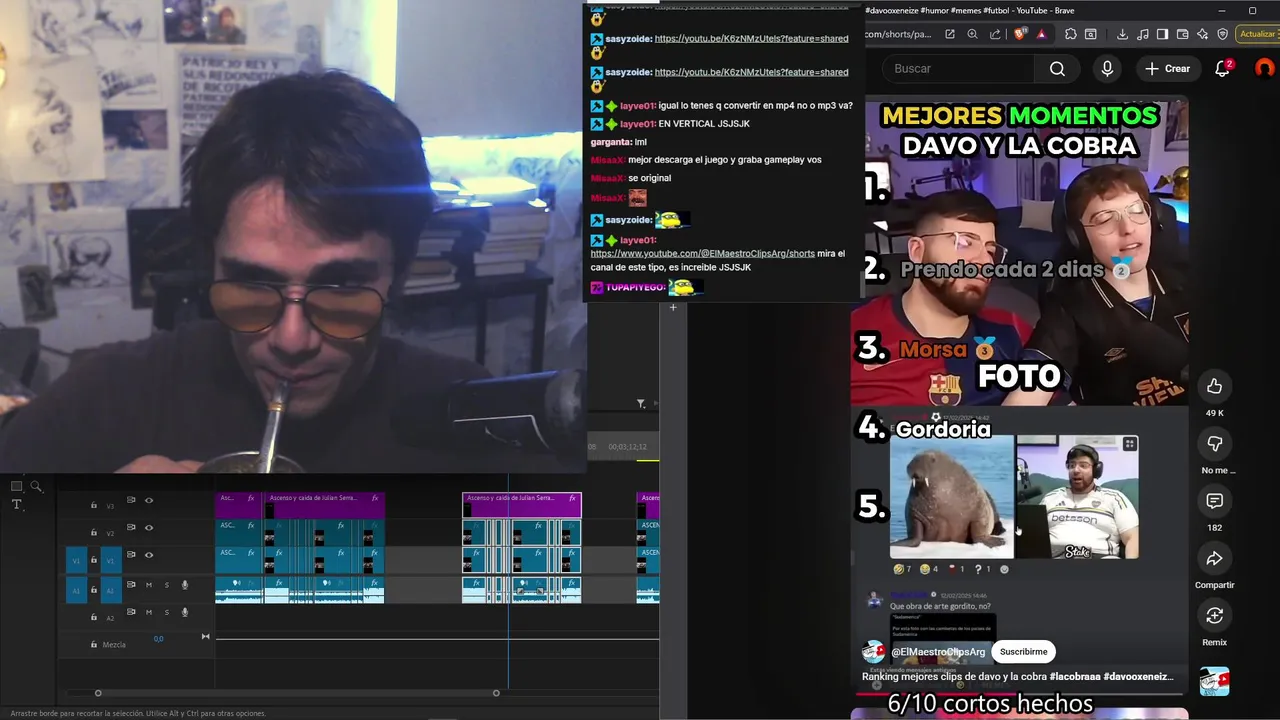Image resolution: width=1280 pixels, height=720 pixels.
Task: Mute the A1 audio track
Action: [149, 585]
